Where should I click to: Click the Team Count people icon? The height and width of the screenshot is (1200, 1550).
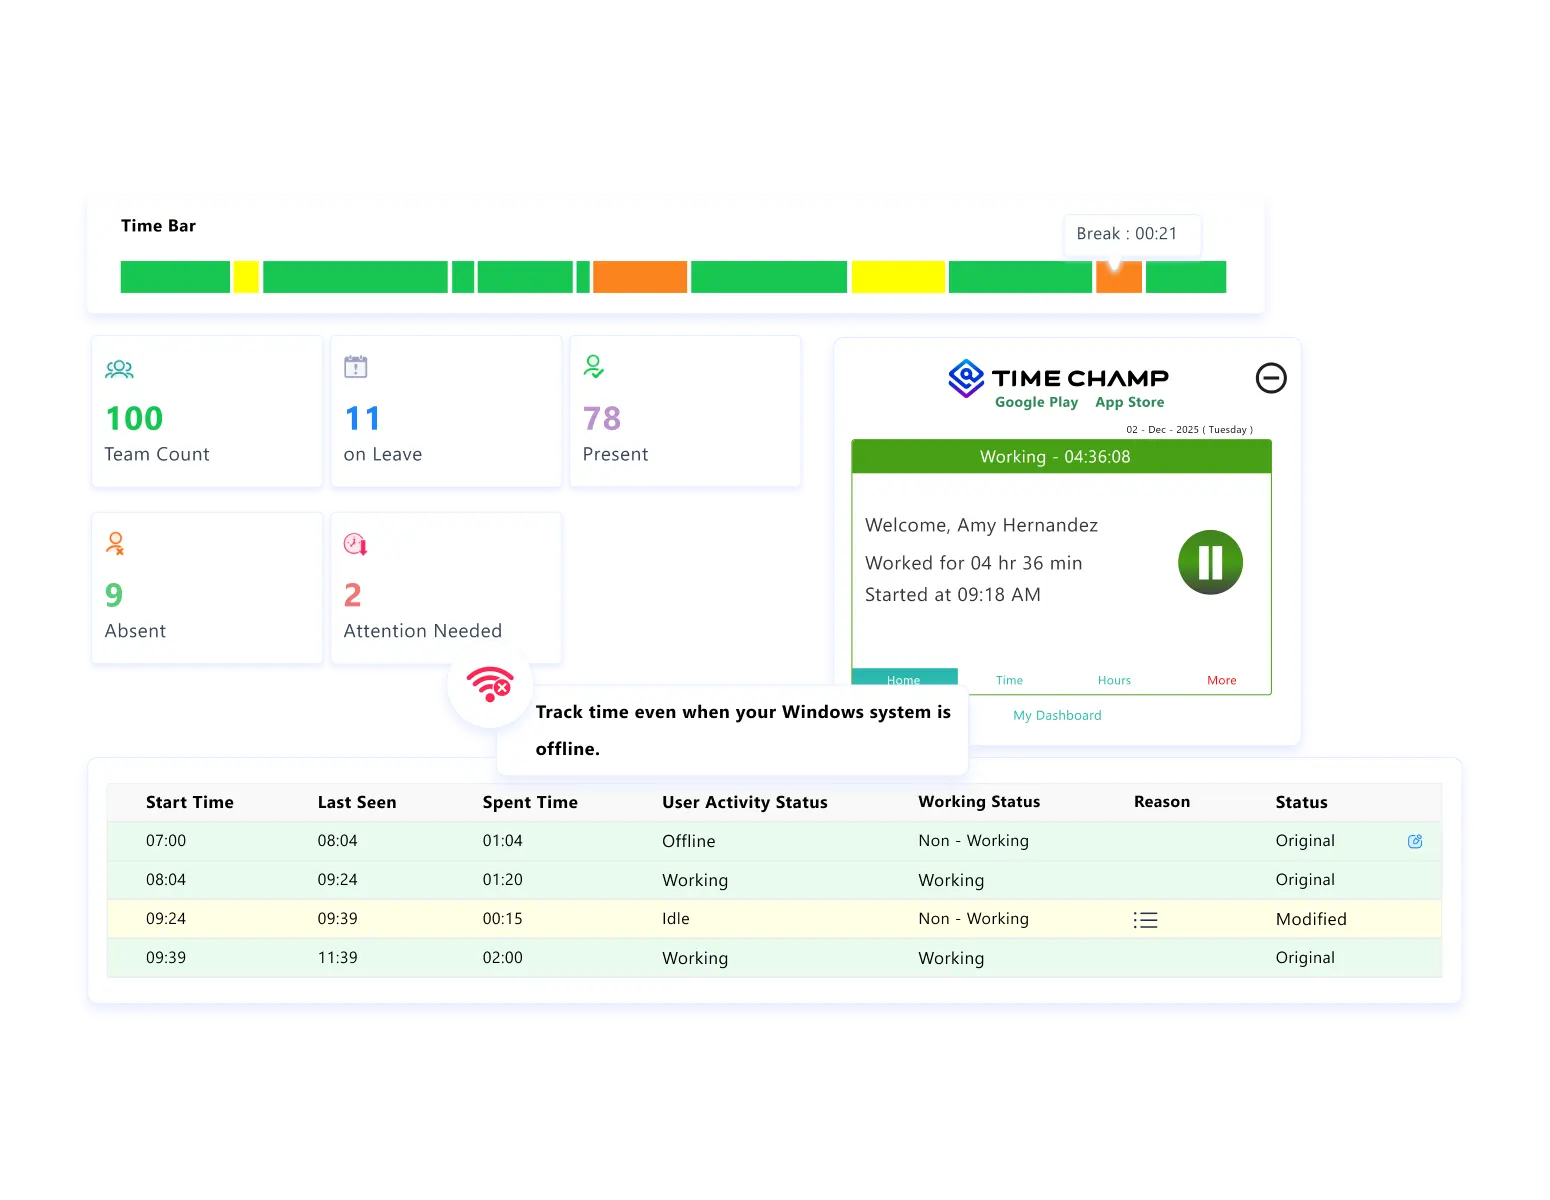119,369
